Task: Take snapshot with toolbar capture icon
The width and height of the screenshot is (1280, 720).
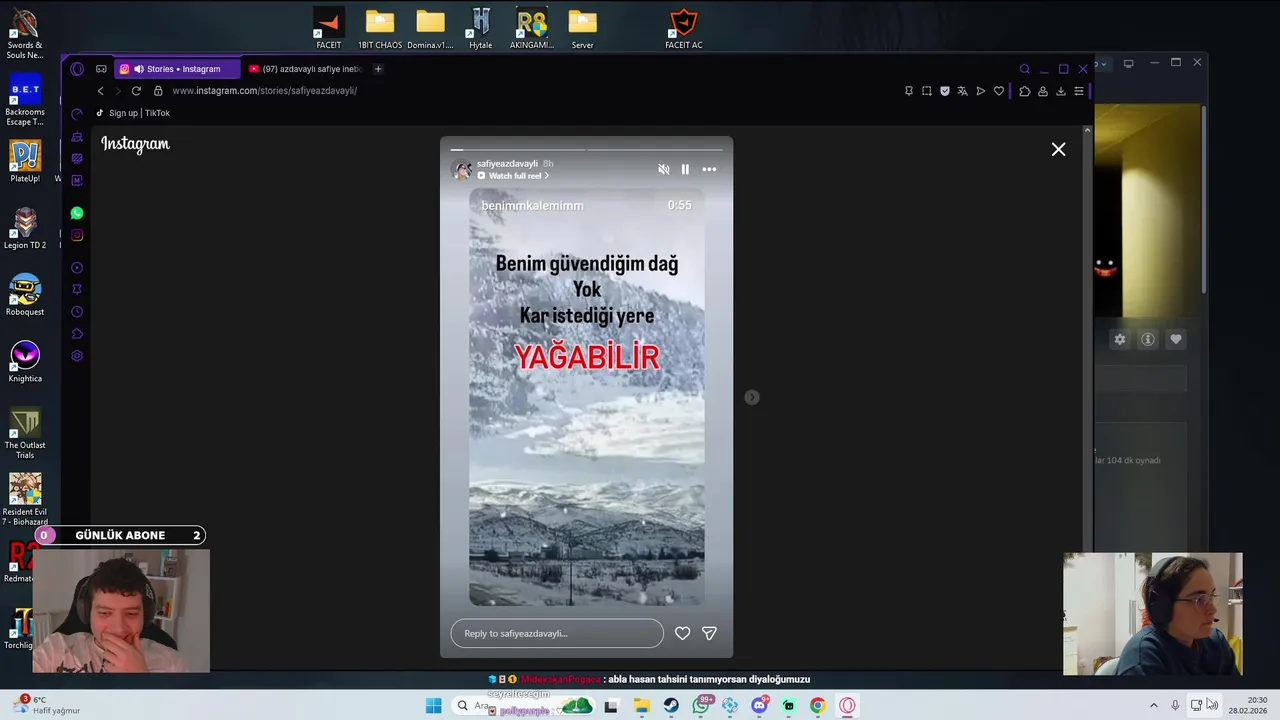Action: click(x=927, y=91)
